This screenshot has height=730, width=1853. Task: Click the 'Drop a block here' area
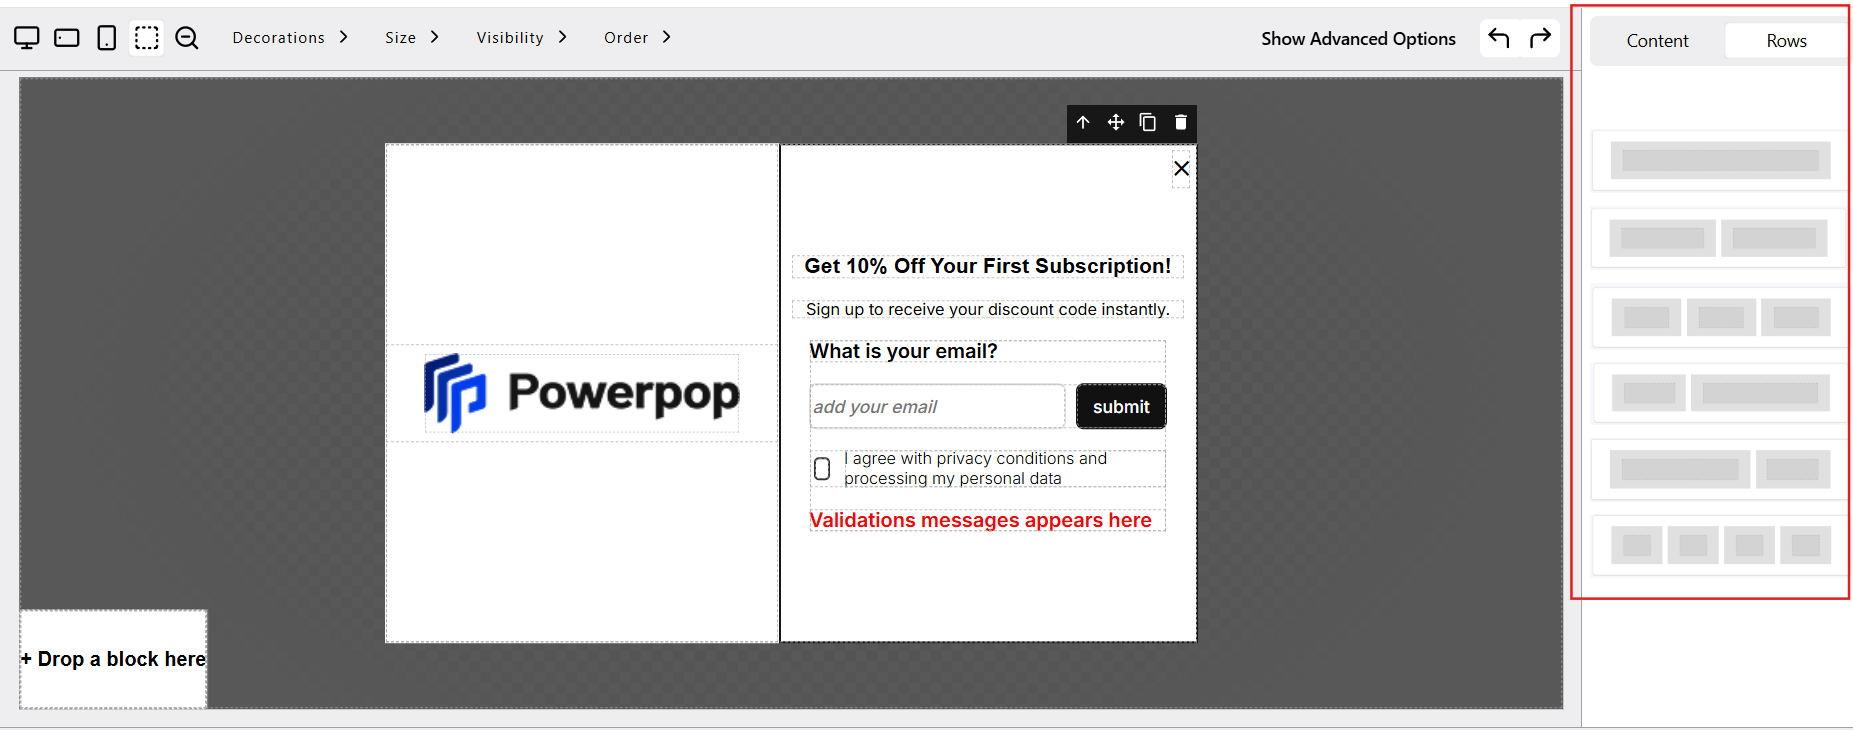(113, 659)
